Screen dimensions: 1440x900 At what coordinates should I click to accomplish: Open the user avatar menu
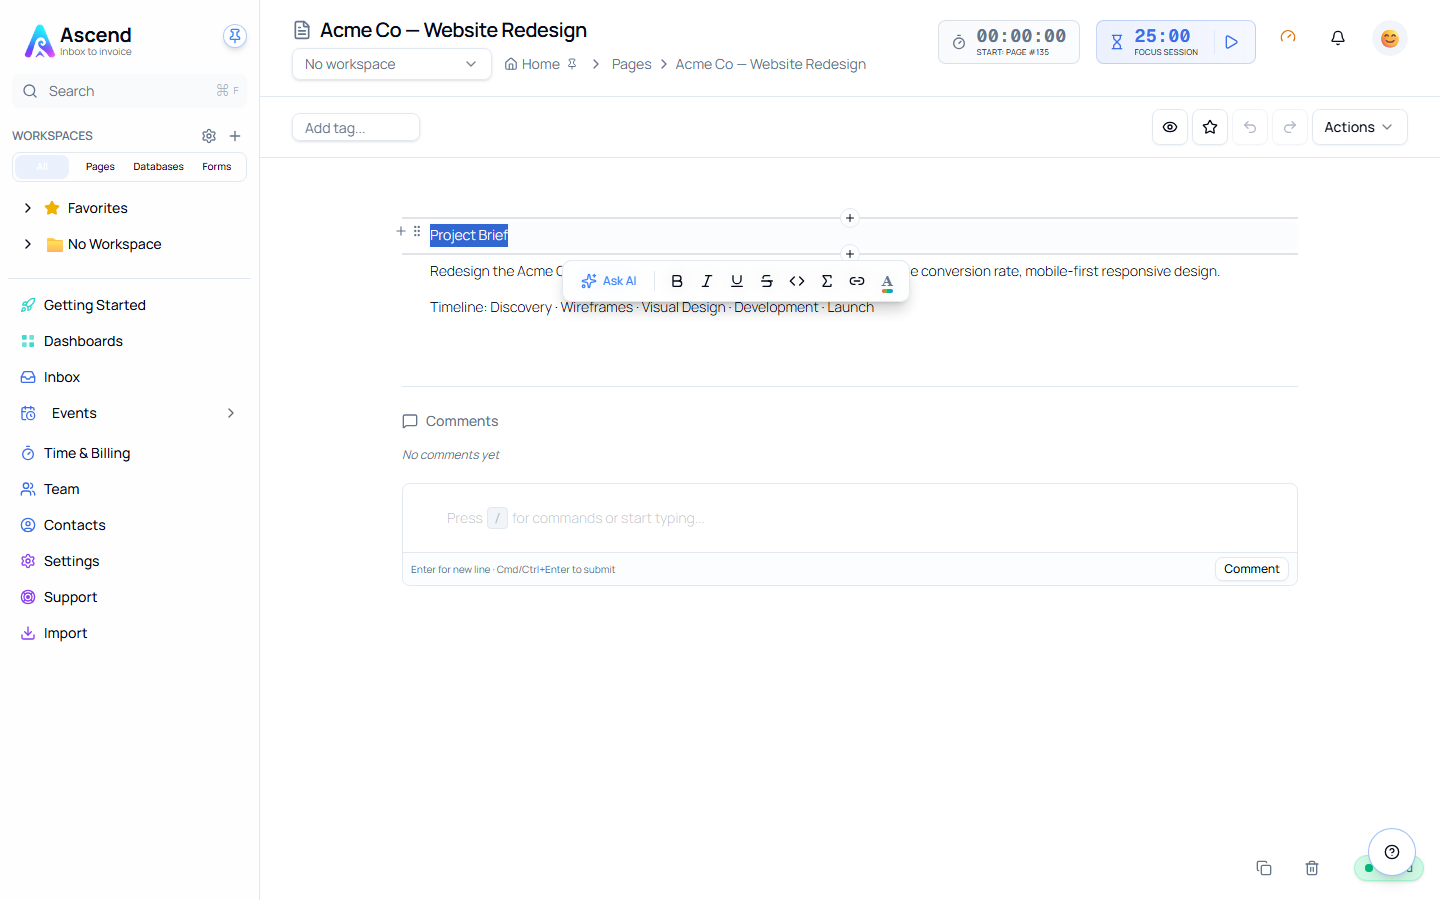(1390, 38)
